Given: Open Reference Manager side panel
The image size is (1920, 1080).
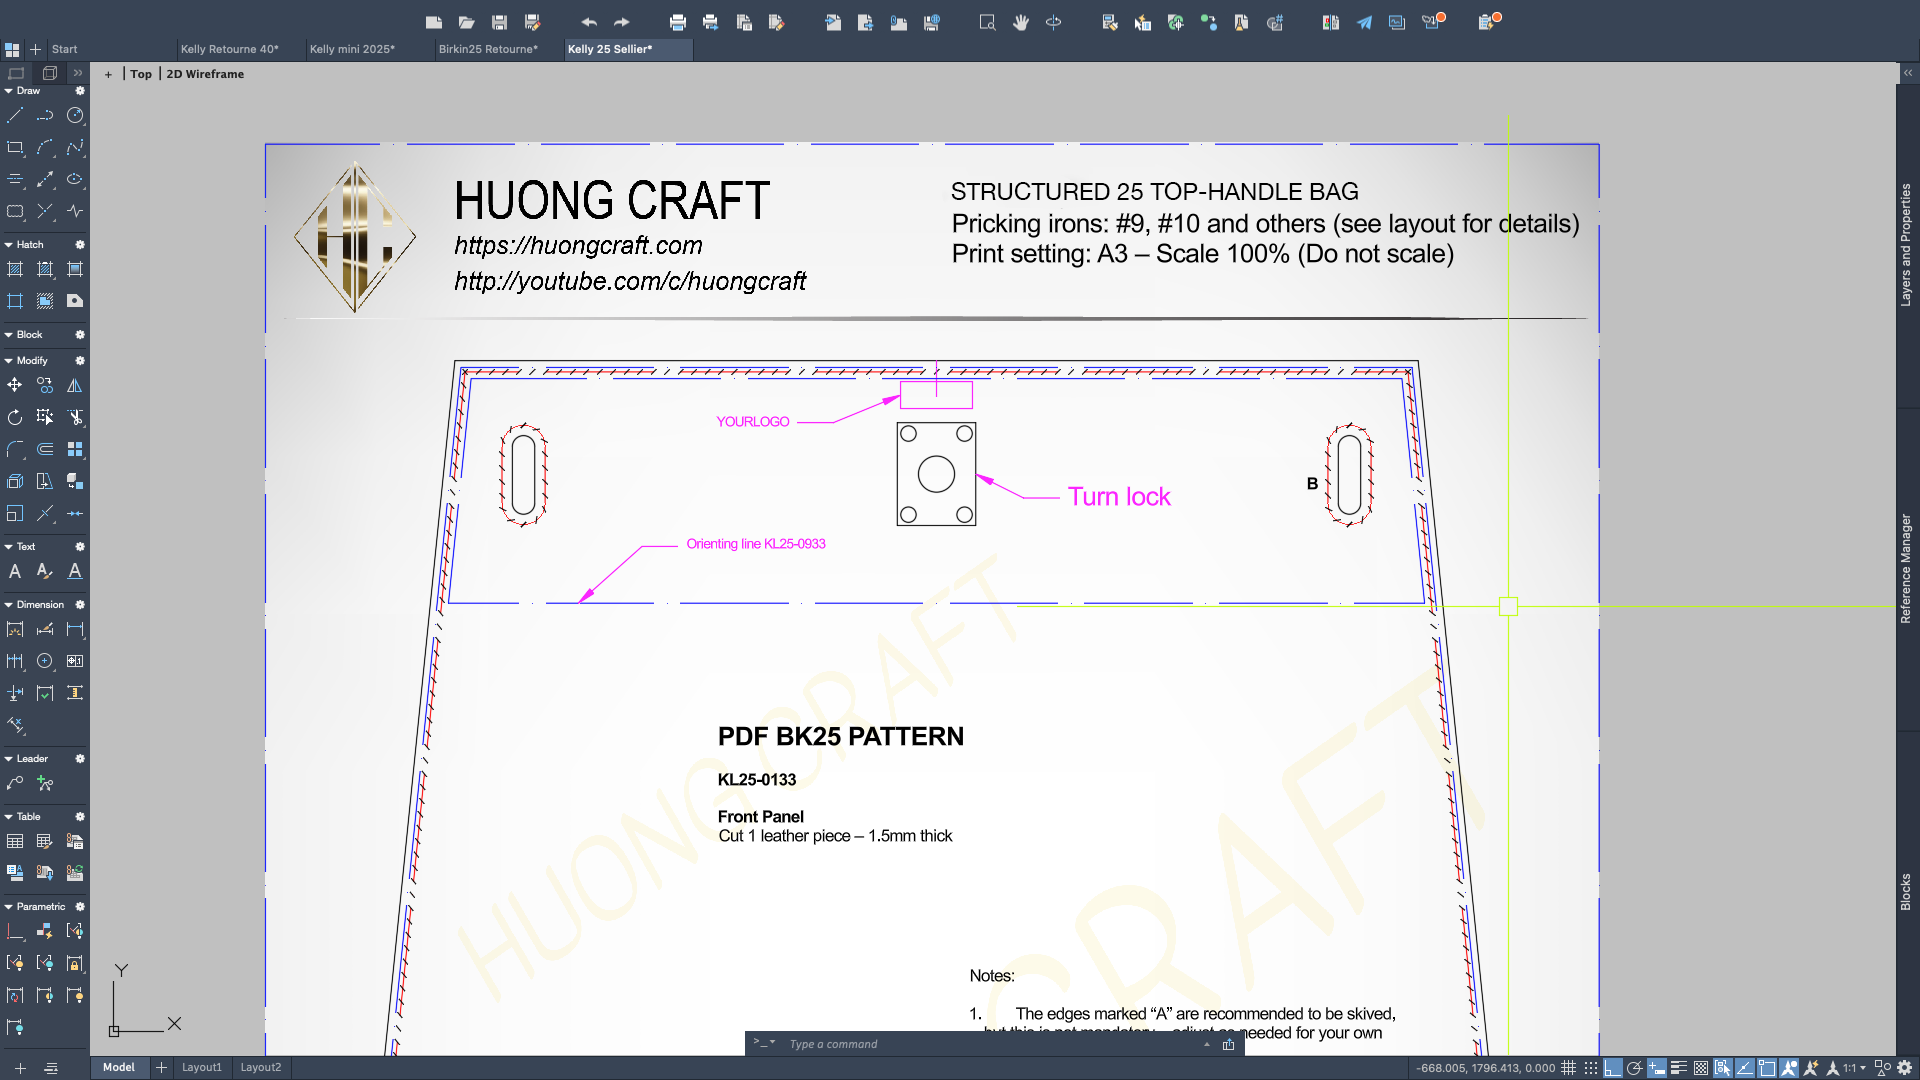Looking at the screenshot, I should [x=1906, y=569].
